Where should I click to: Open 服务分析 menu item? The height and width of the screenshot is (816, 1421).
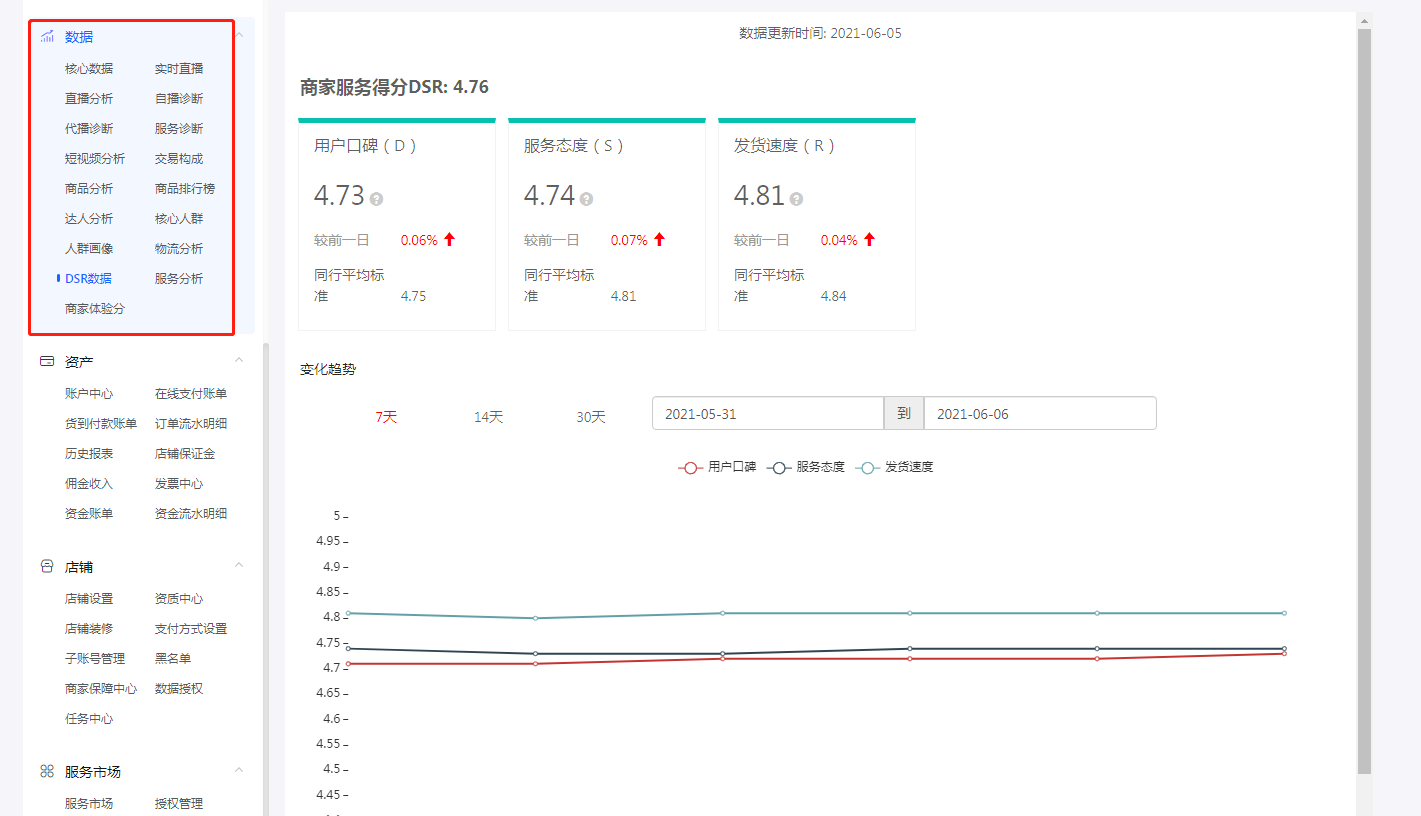179,279
